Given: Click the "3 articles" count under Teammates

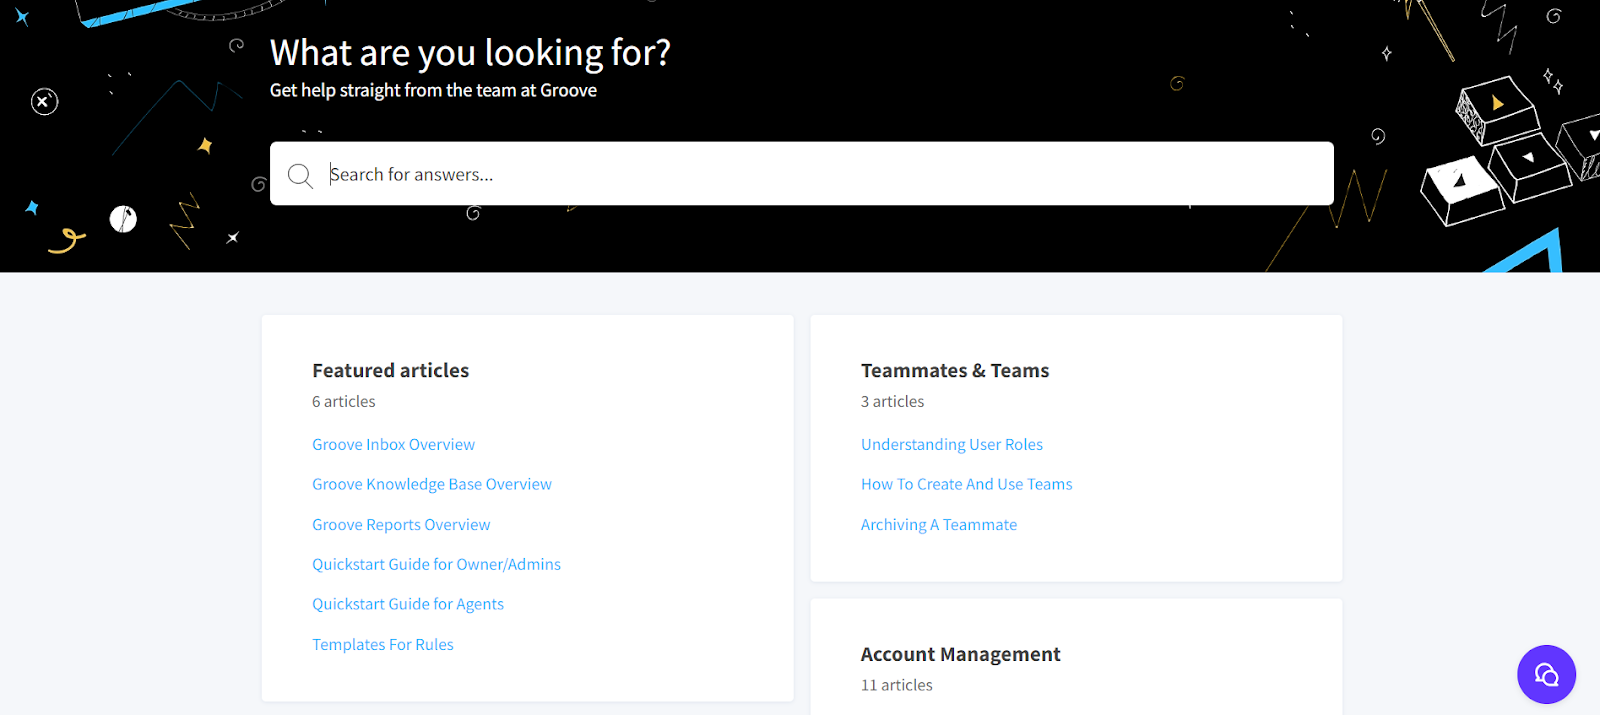Looking at the screenshot, I should tap(892, 402).
